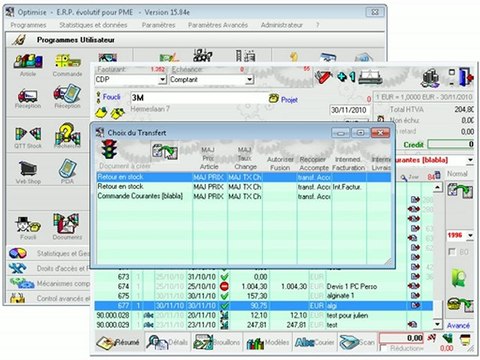Switch to the Modèles tab
Viewport: 480px width, 360px height.
point(268,342)
